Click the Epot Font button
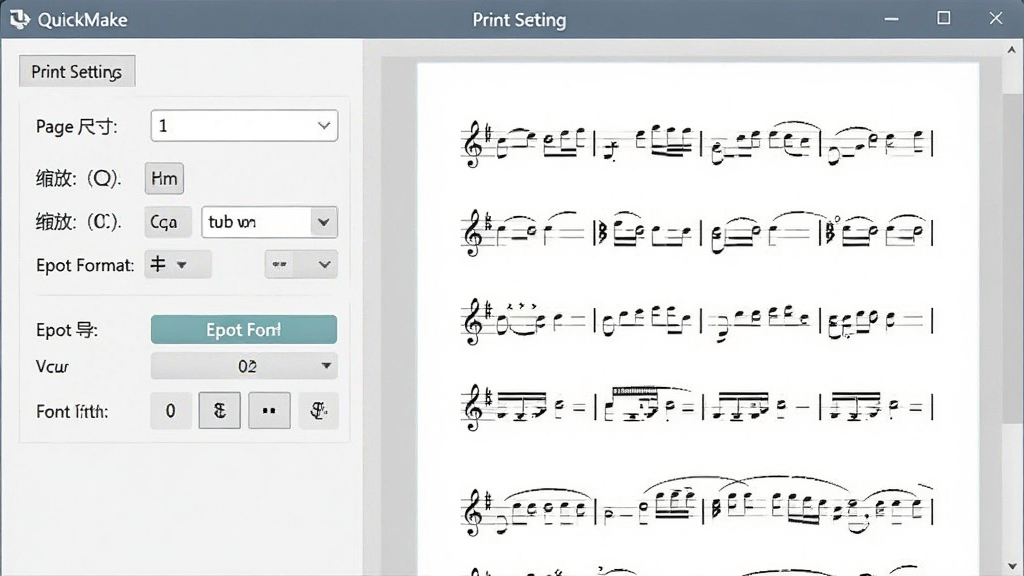The image size is (1024, 576). pos(244,330)
